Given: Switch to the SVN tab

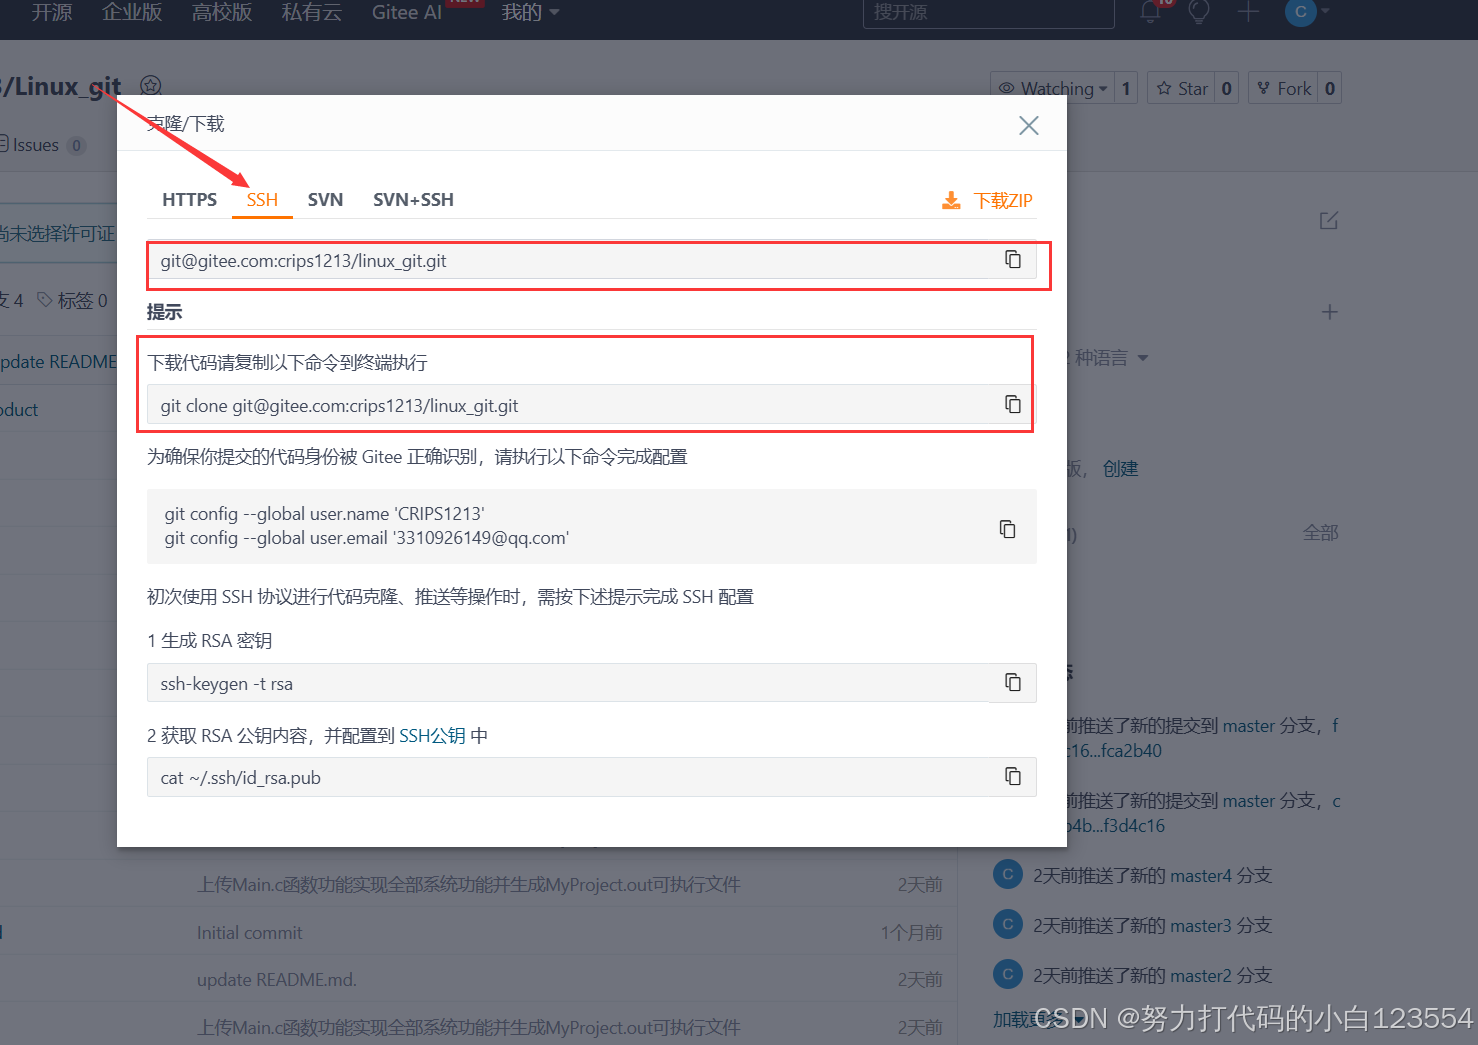Looking at the screenshot, I should point(325,200).
